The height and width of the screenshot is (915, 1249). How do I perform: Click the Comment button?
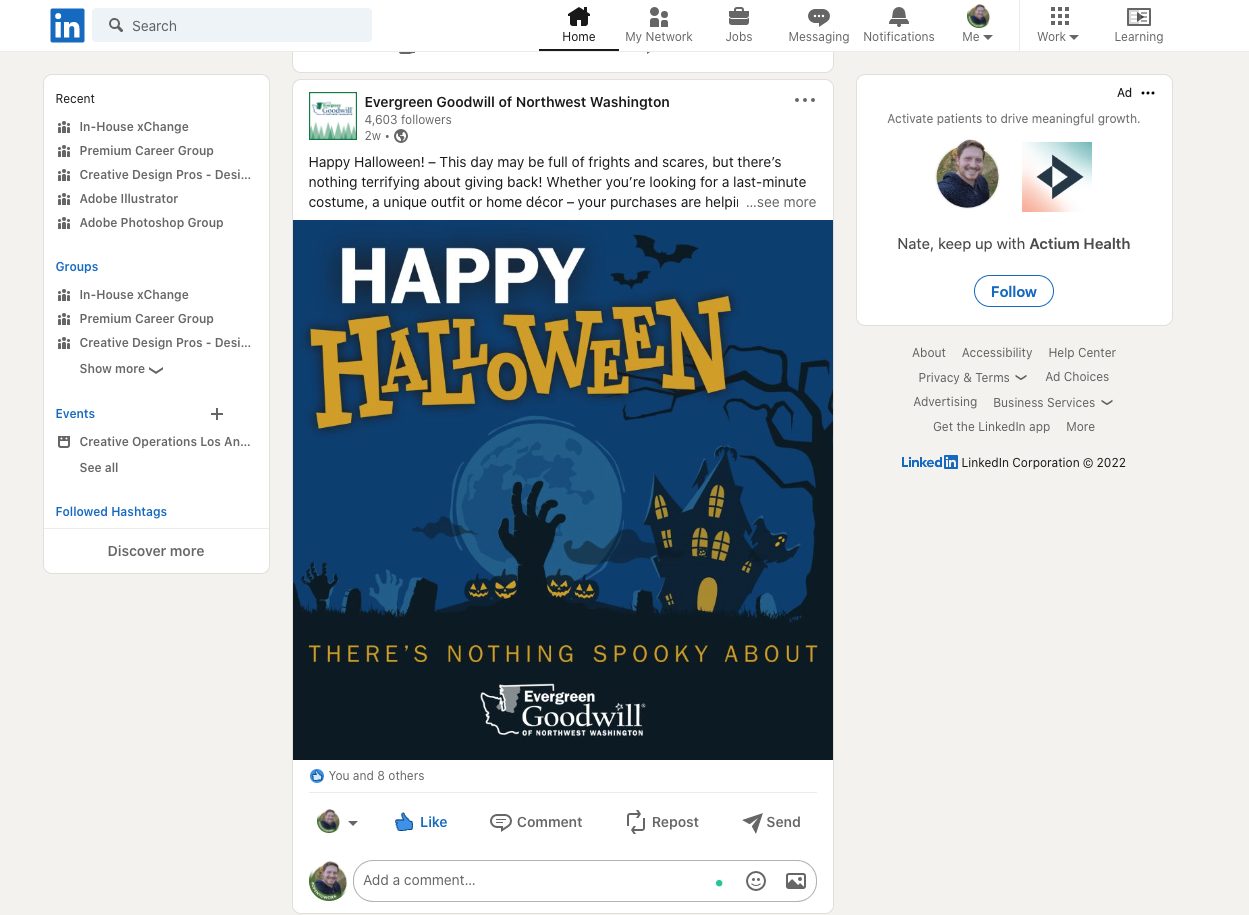pyautogui.click(x=536, y=822)
